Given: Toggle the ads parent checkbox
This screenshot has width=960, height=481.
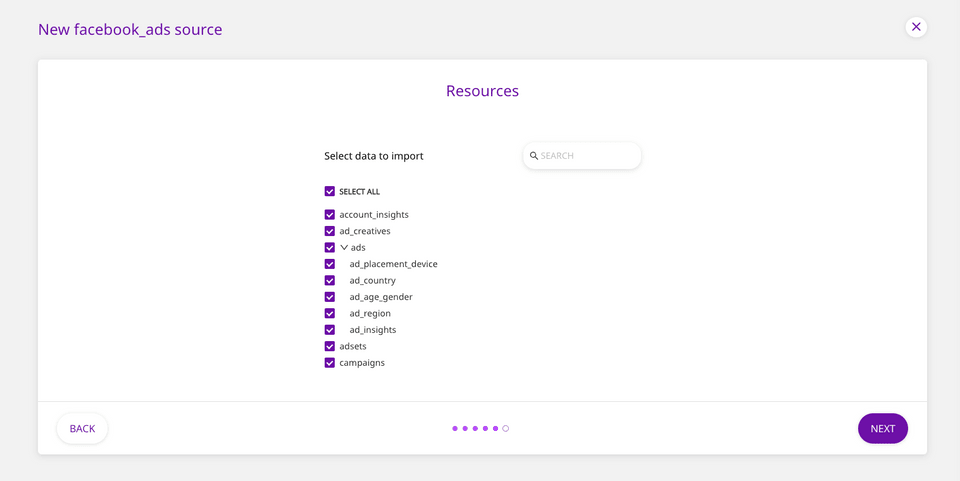Looking at the screenshot, I should click(x=330, y=247).
